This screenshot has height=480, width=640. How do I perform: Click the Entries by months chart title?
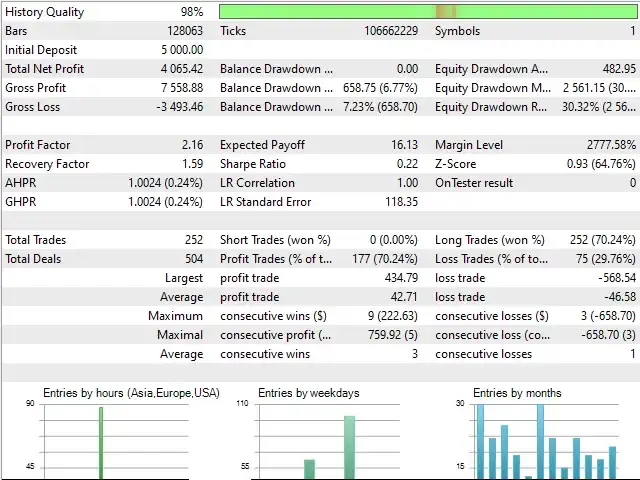[517, 393]
